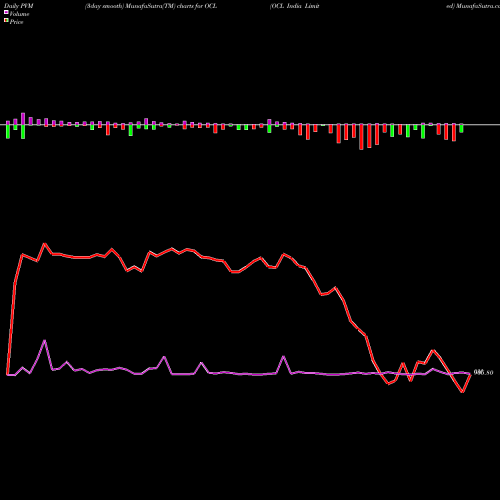Click the Volume legend swatch

[x=6, y=13]
